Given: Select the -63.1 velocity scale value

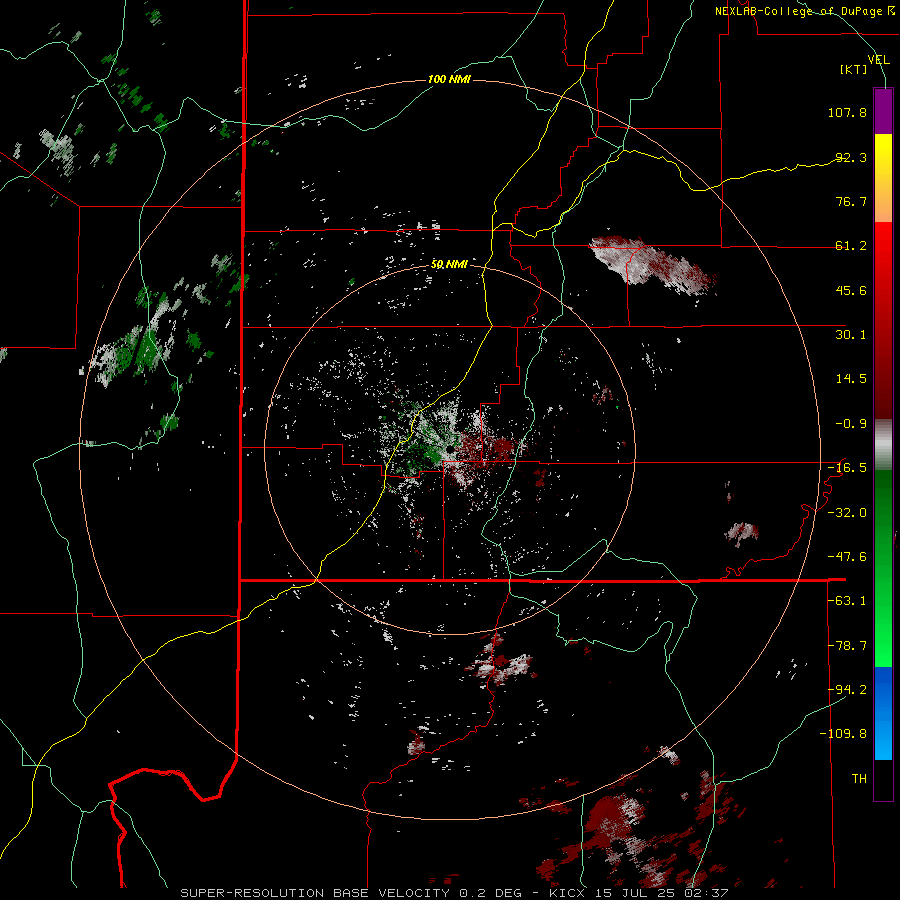Looking at the screenshot, I should pyautogui.click(x=847, y=601).
